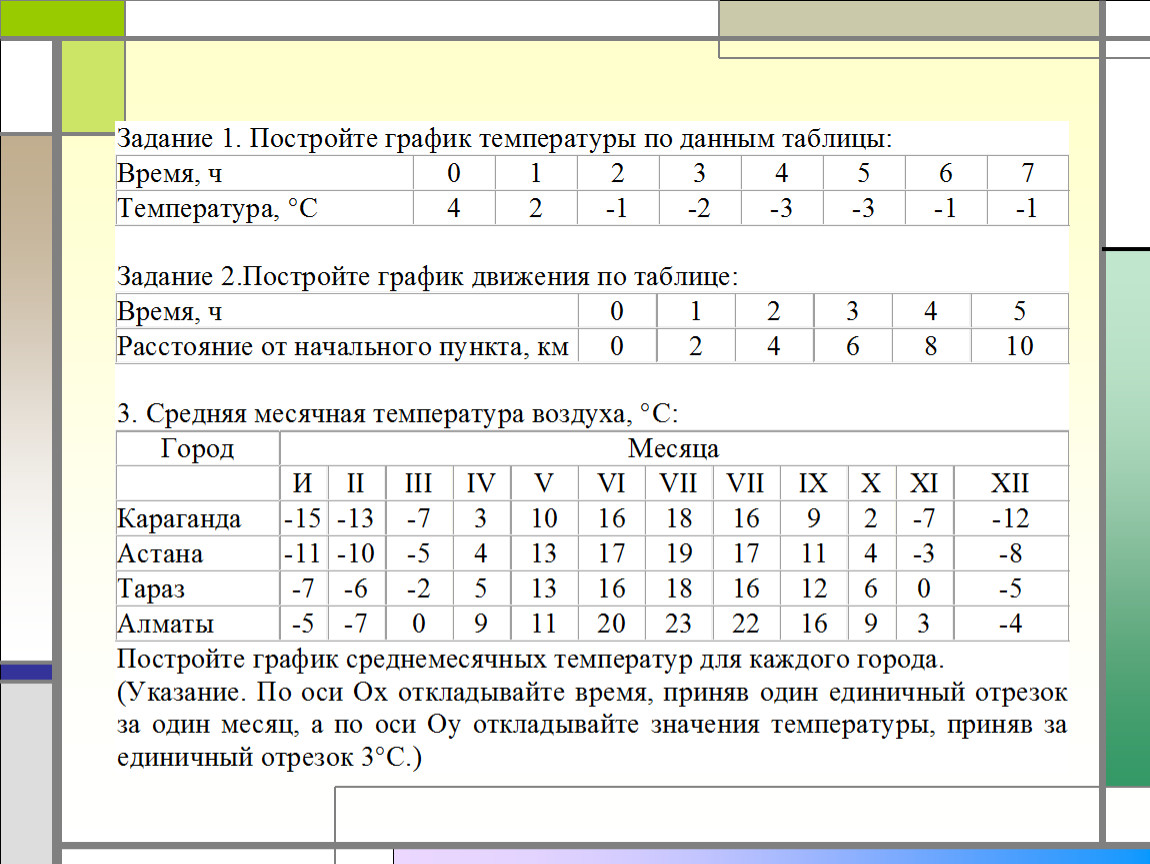Click 'Расстояние от начального пункта, км' label
The height and width of the screenshot is (864, 1150).
(343, 346)
